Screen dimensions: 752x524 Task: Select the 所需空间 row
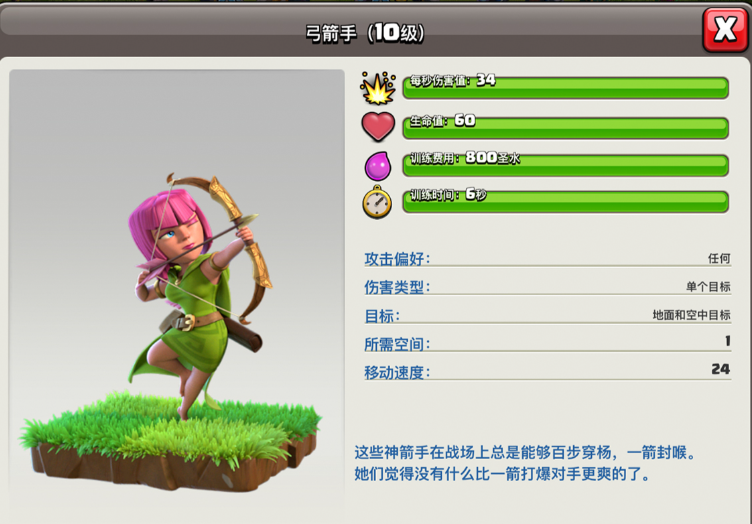[548, 343]
